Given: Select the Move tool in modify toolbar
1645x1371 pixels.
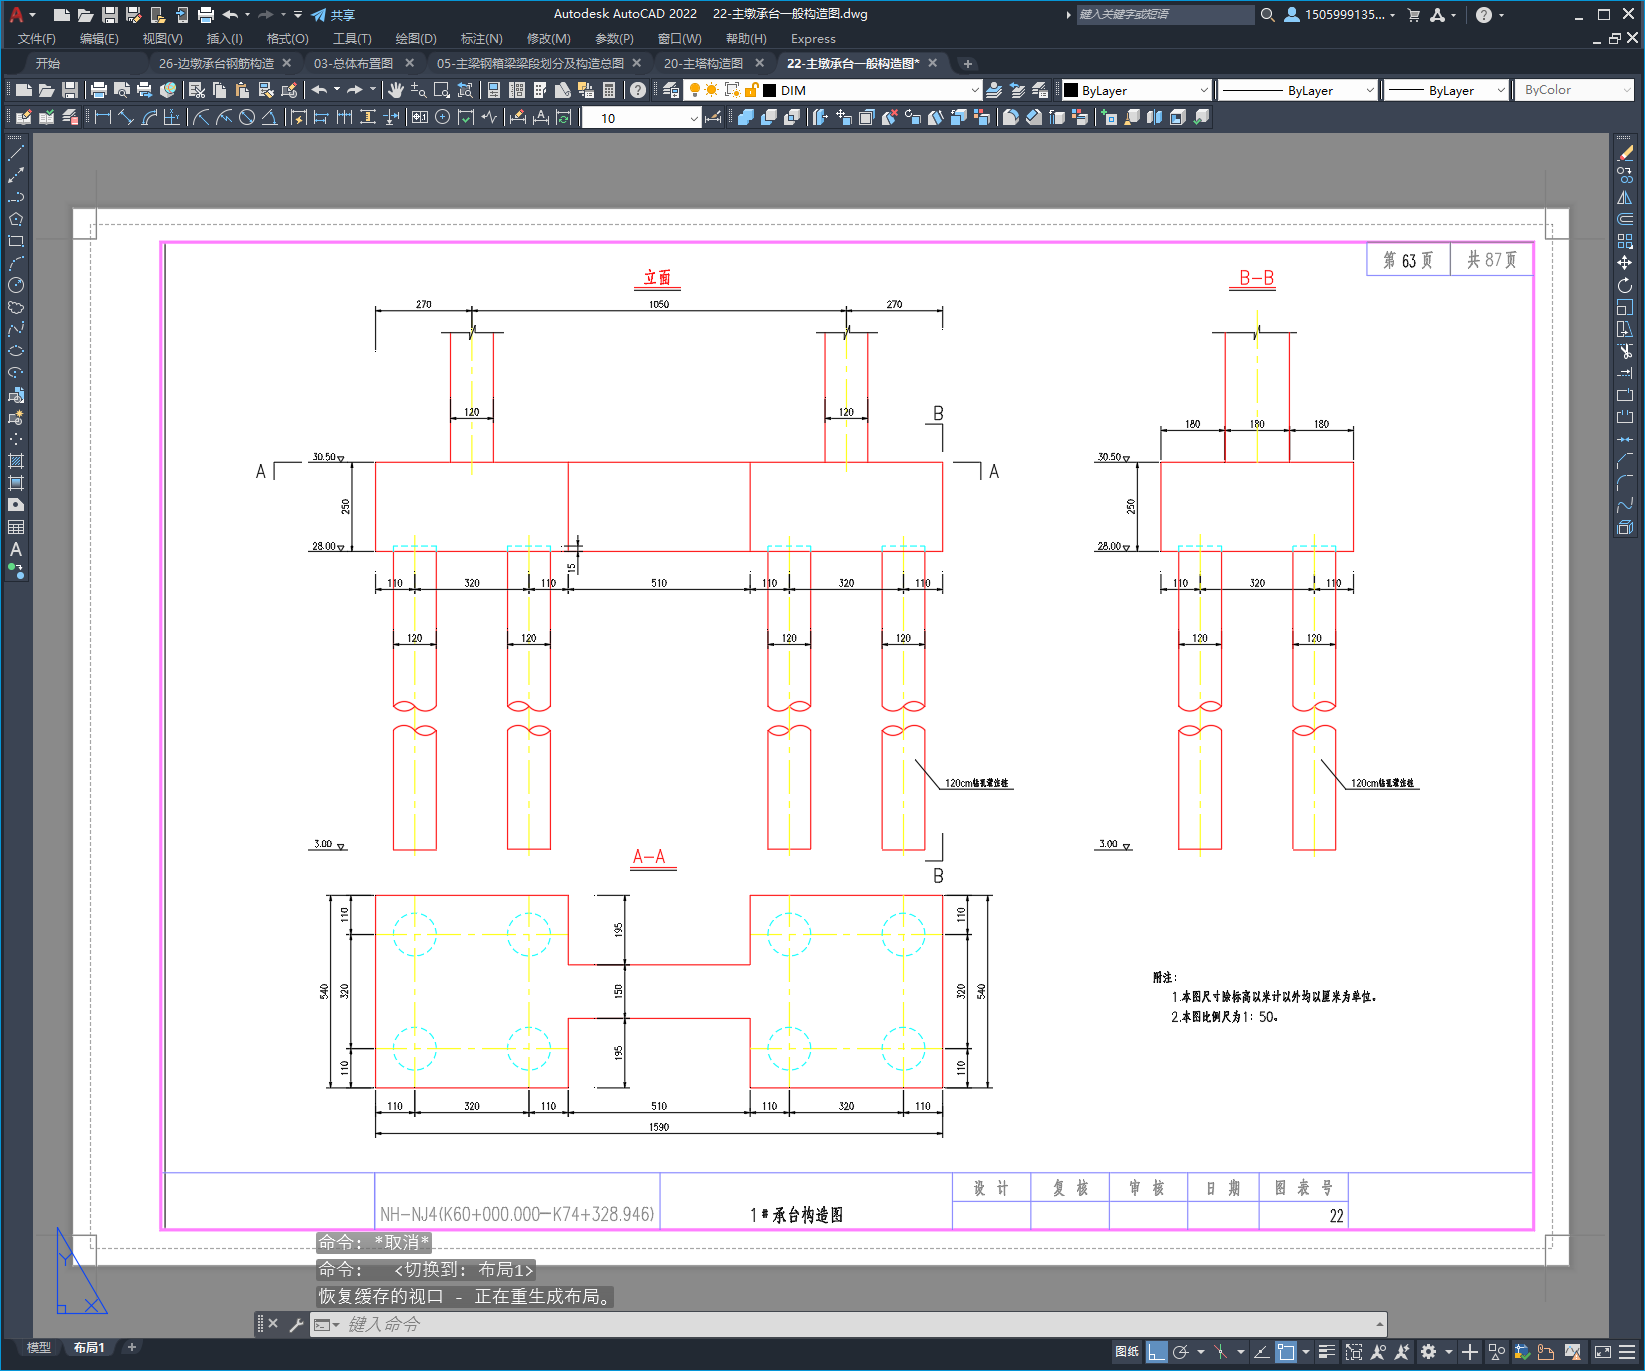Looking at the screenshot, I should point(1625,263).
